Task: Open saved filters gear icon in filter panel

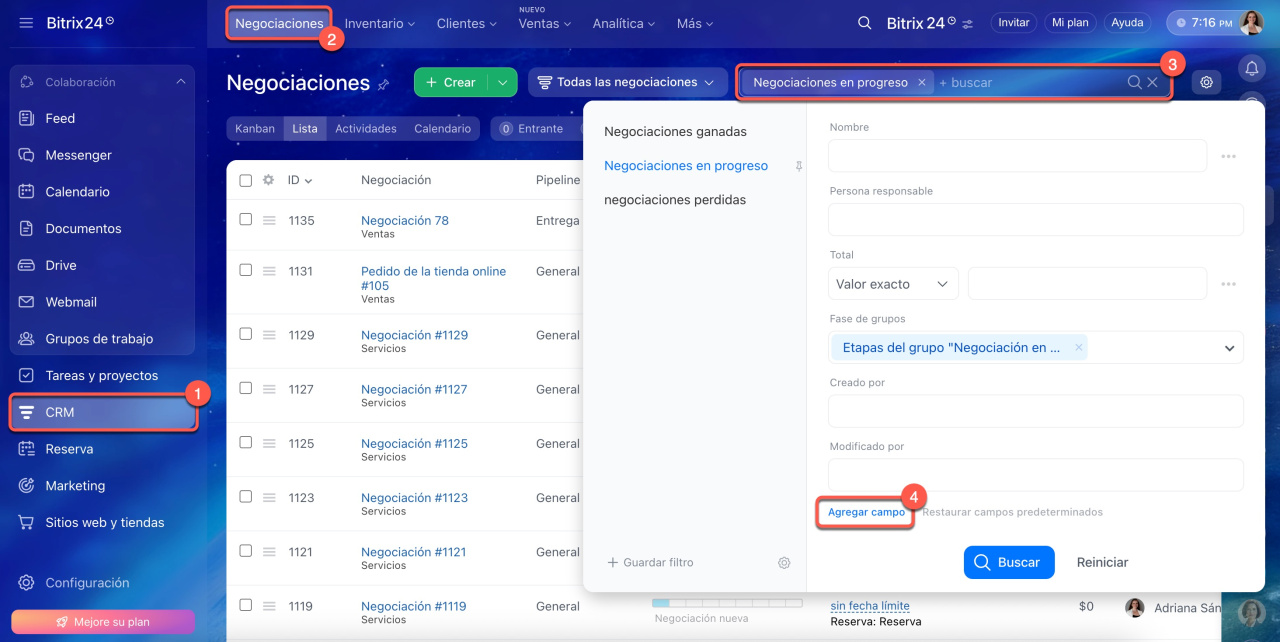Action: click(784, 563)
